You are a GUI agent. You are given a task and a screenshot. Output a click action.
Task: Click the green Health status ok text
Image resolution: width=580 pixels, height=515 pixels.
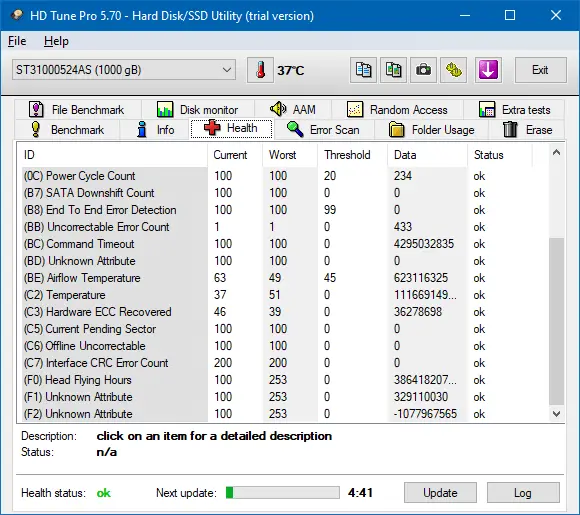(104, 493)
